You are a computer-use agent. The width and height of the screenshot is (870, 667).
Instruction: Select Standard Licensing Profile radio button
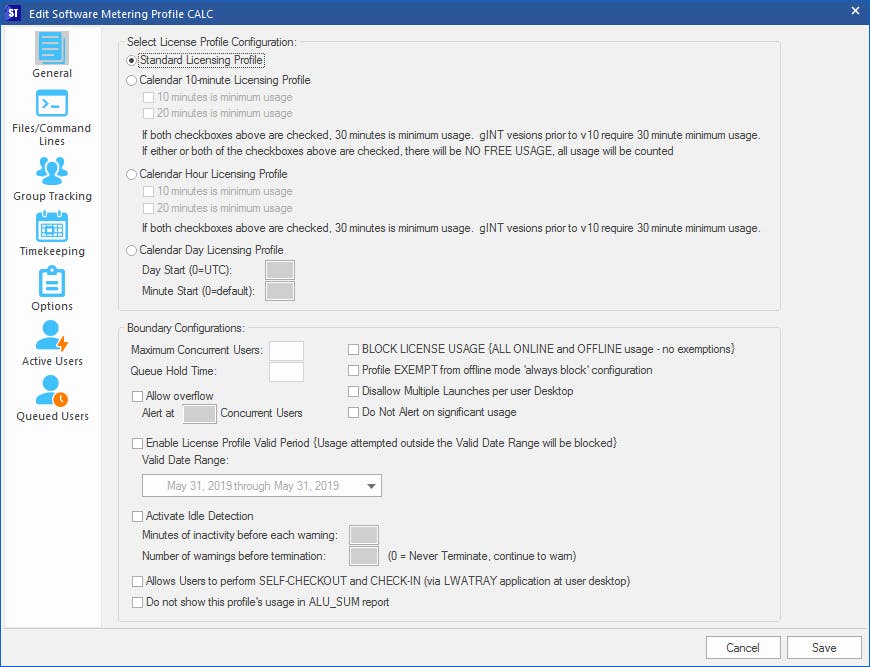click(131, 60)
